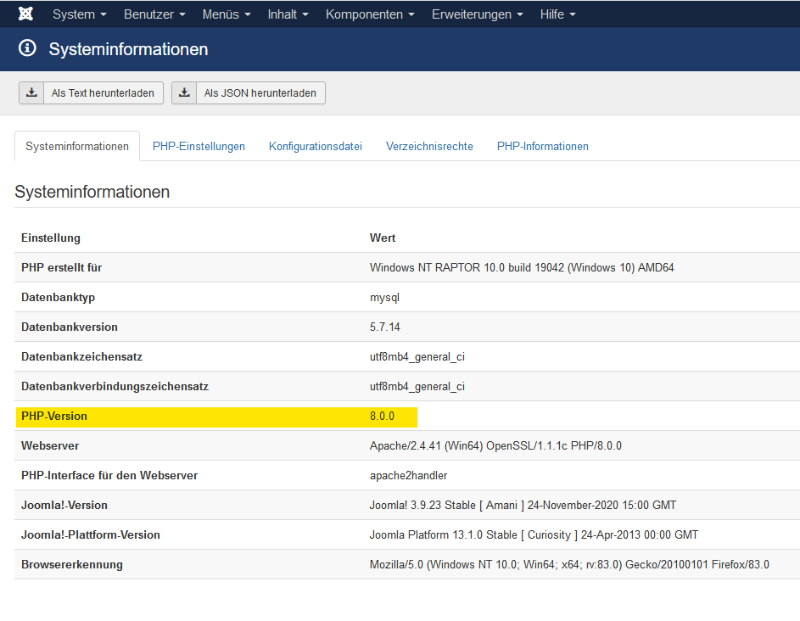Click the mysql value
Image resolution: width=800 pixels, height=621 pixels.
(385, 297)
